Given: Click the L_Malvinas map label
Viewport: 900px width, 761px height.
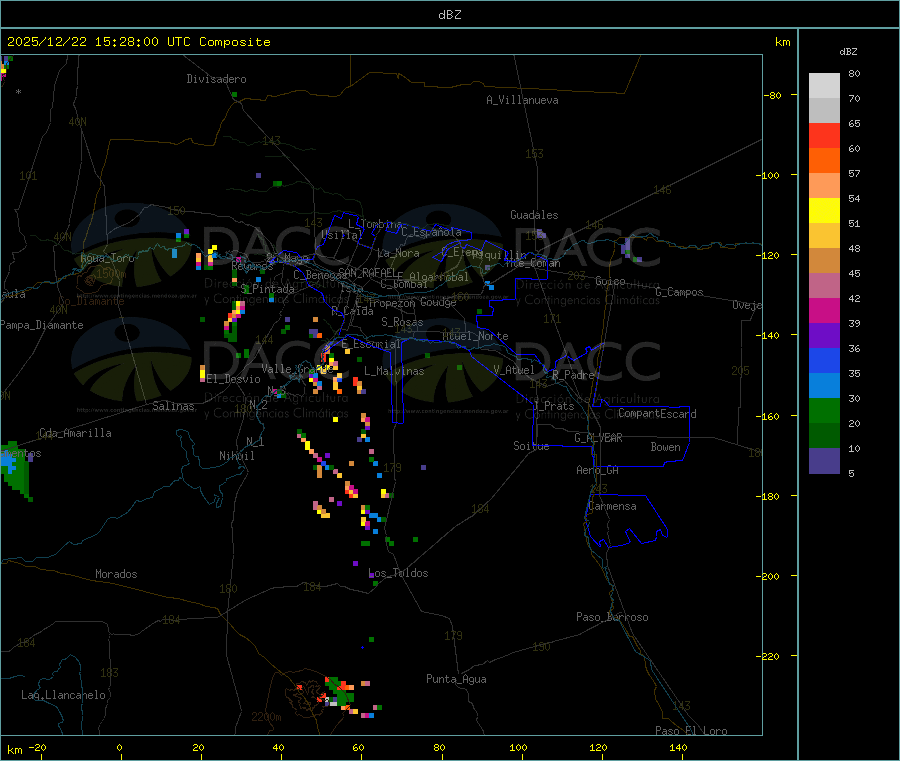Looking at the screenshot, I should click(394, 371).
